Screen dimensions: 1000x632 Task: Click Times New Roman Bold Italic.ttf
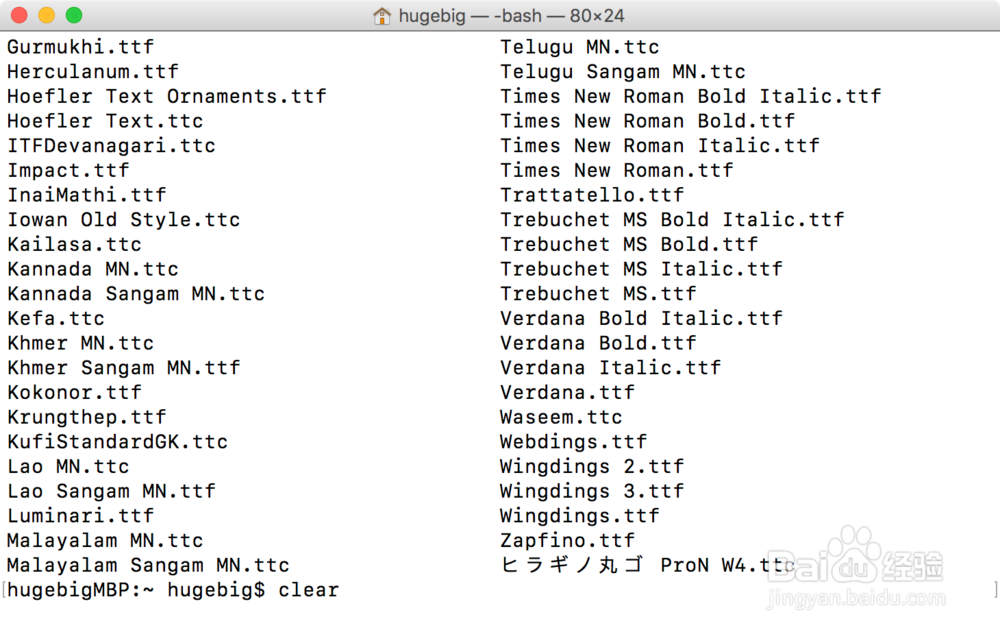point(691,96)
